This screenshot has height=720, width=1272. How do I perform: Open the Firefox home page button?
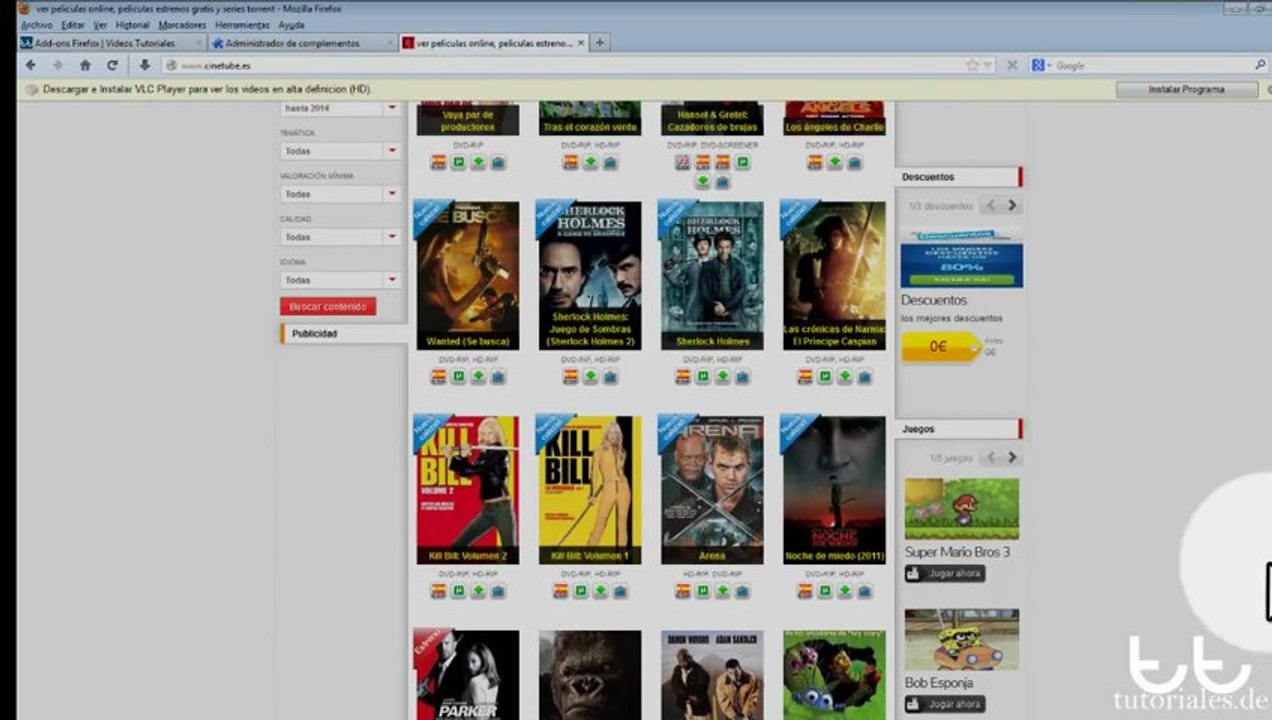[x=85, y=65]
